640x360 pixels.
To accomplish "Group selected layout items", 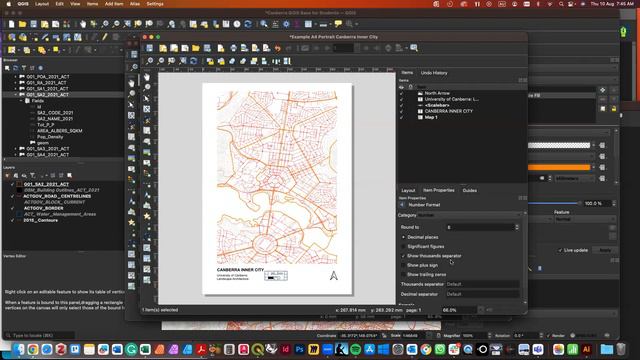I will click(232, 61).
